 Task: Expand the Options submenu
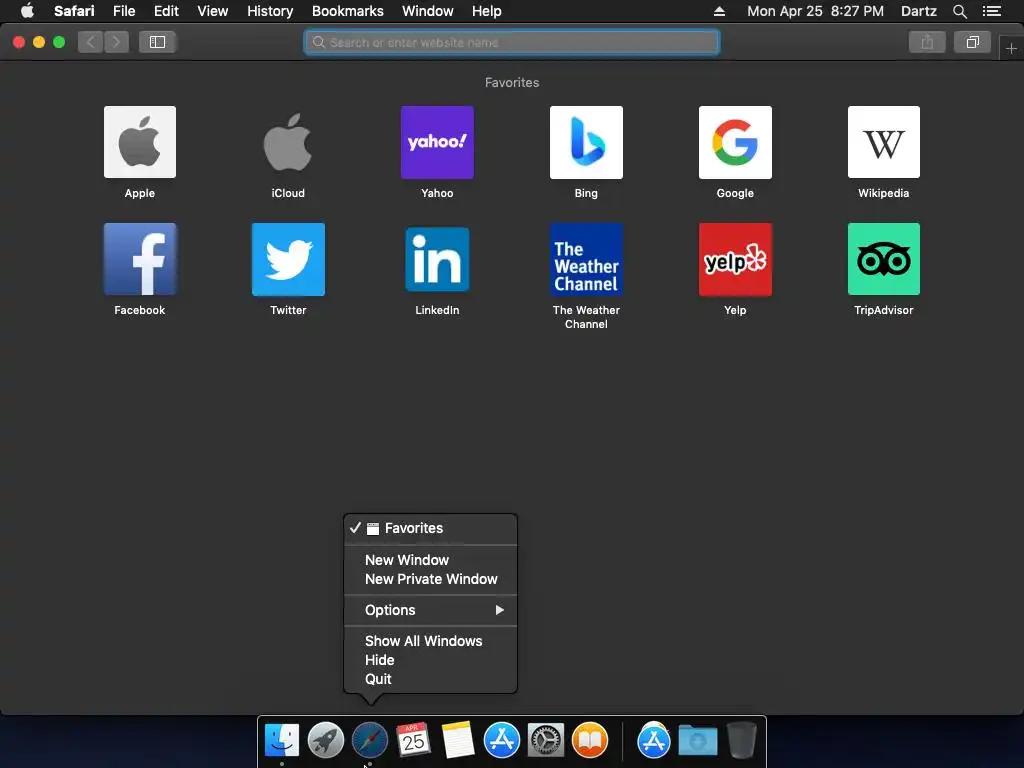pos(430,610)
